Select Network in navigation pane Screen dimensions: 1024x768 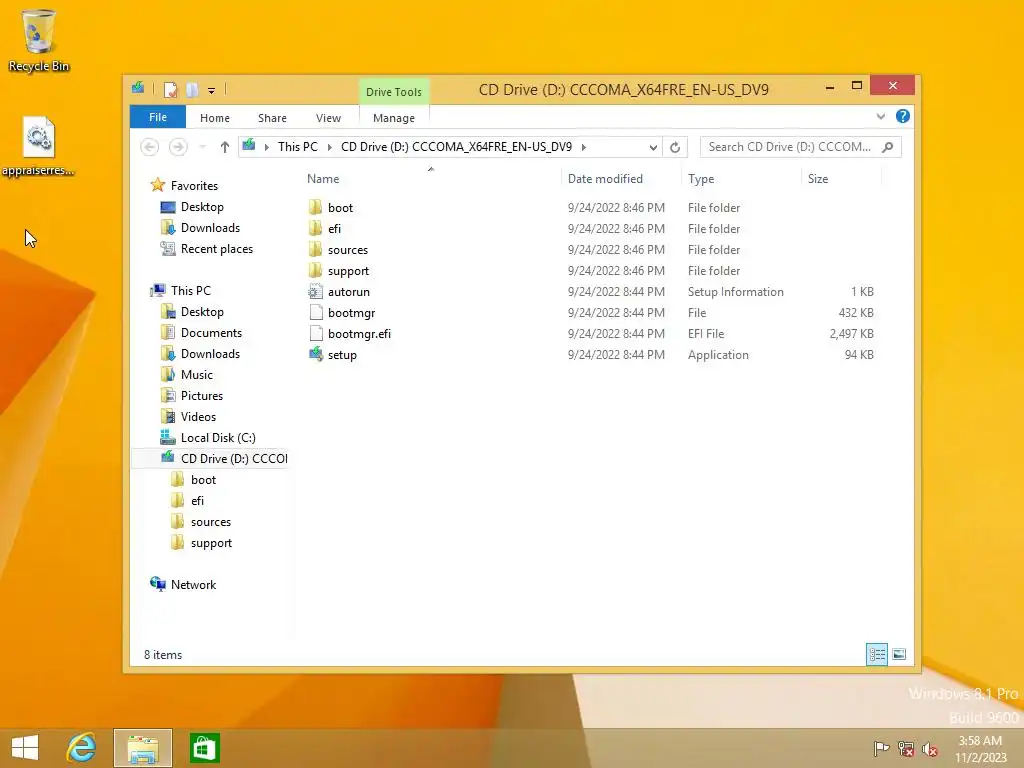pos(193,584)
